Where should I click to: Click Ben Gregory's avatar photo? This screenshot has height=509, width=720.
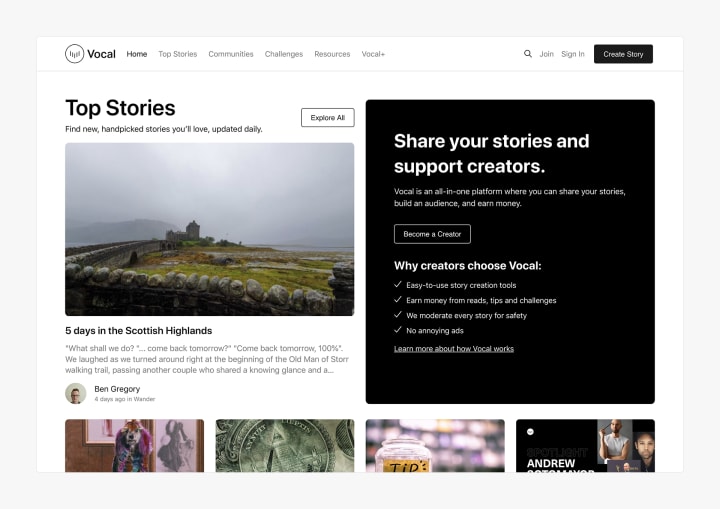pyautogui.click(x=76, y=394)
